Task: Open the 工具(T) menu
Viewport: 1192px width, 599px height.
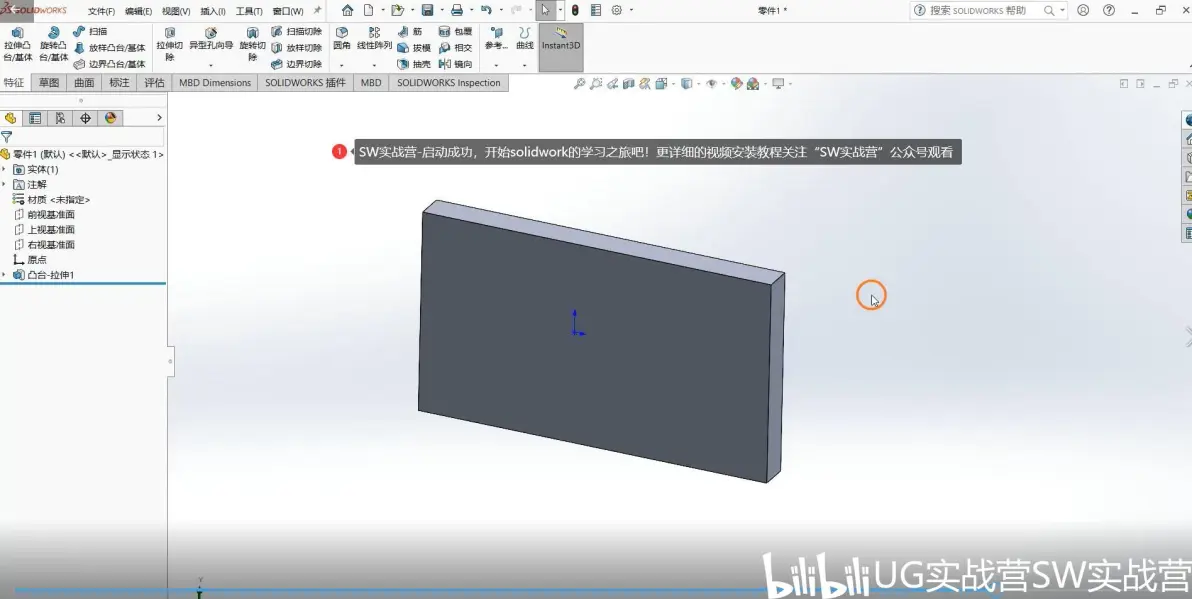Action: tap(249, 11)
